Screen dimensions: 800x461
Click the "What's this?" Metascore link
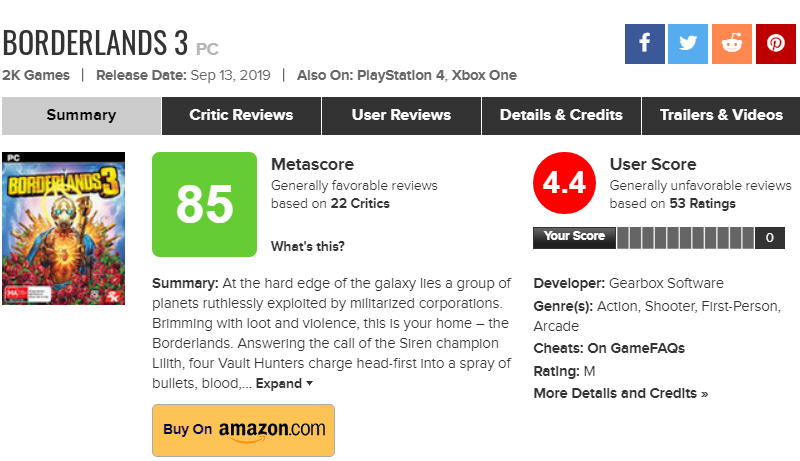[307, 246]
